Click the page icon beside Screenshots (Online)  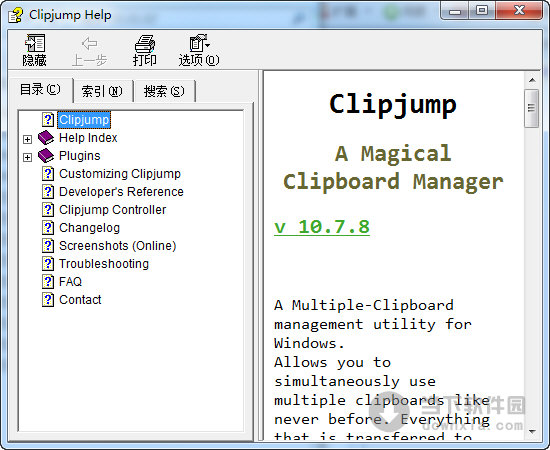(48, 246)
